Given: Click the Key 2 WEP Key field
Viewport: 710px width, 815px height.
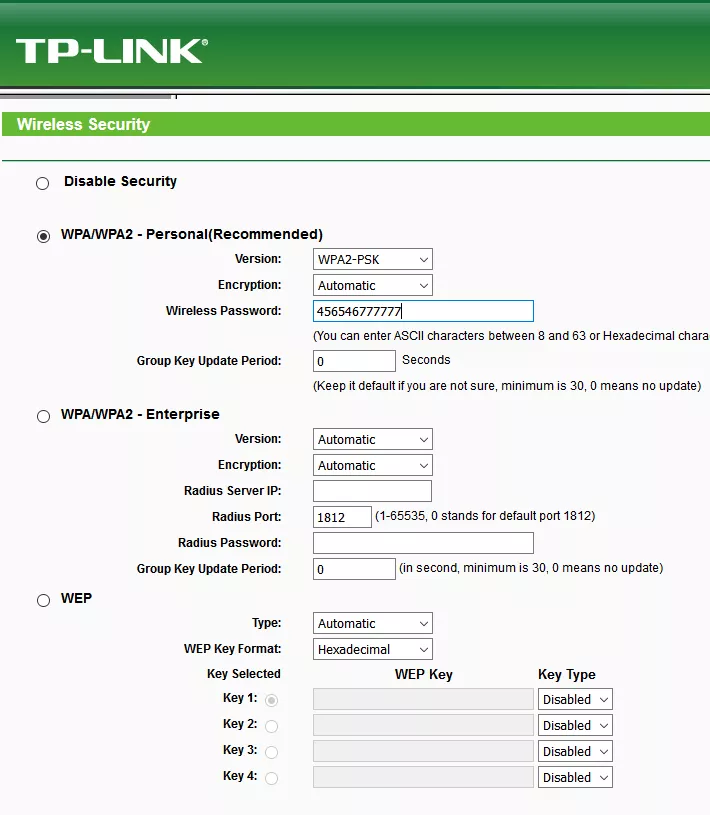Looking at the screenshot, I should coord(423,725).
